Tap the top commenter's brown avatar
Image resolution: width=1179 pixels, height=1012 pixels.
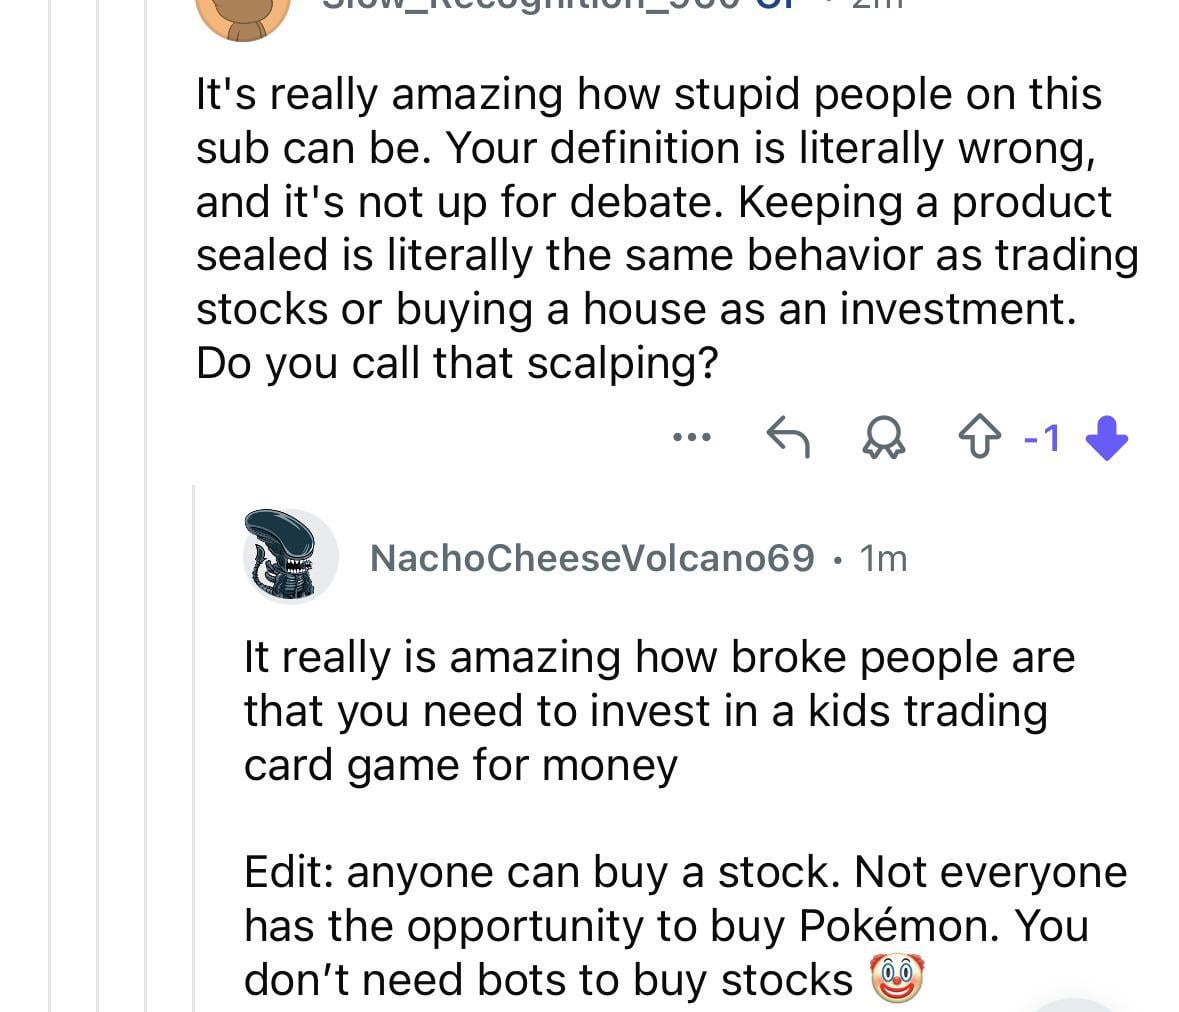[243, 15]
